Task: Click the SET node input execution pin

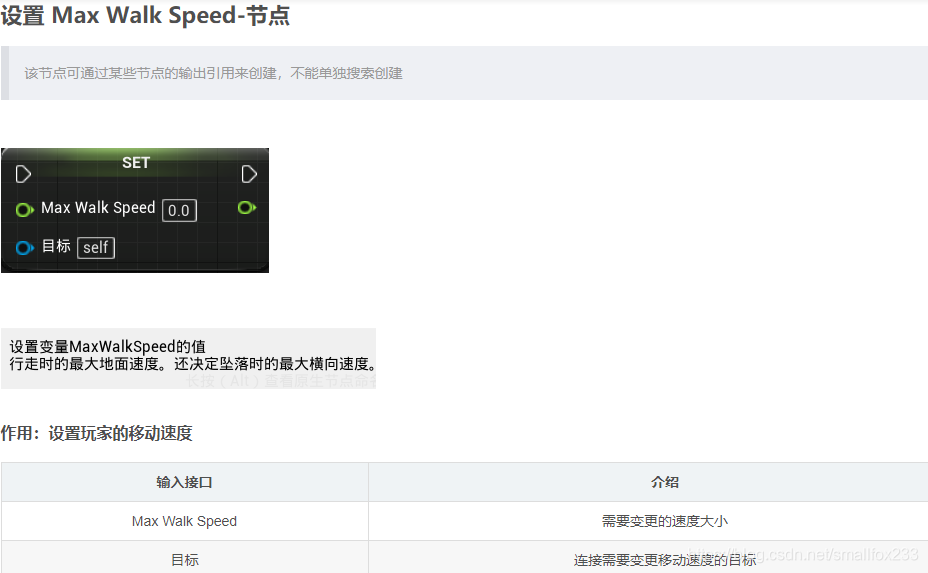Action: tap(23, 174)
